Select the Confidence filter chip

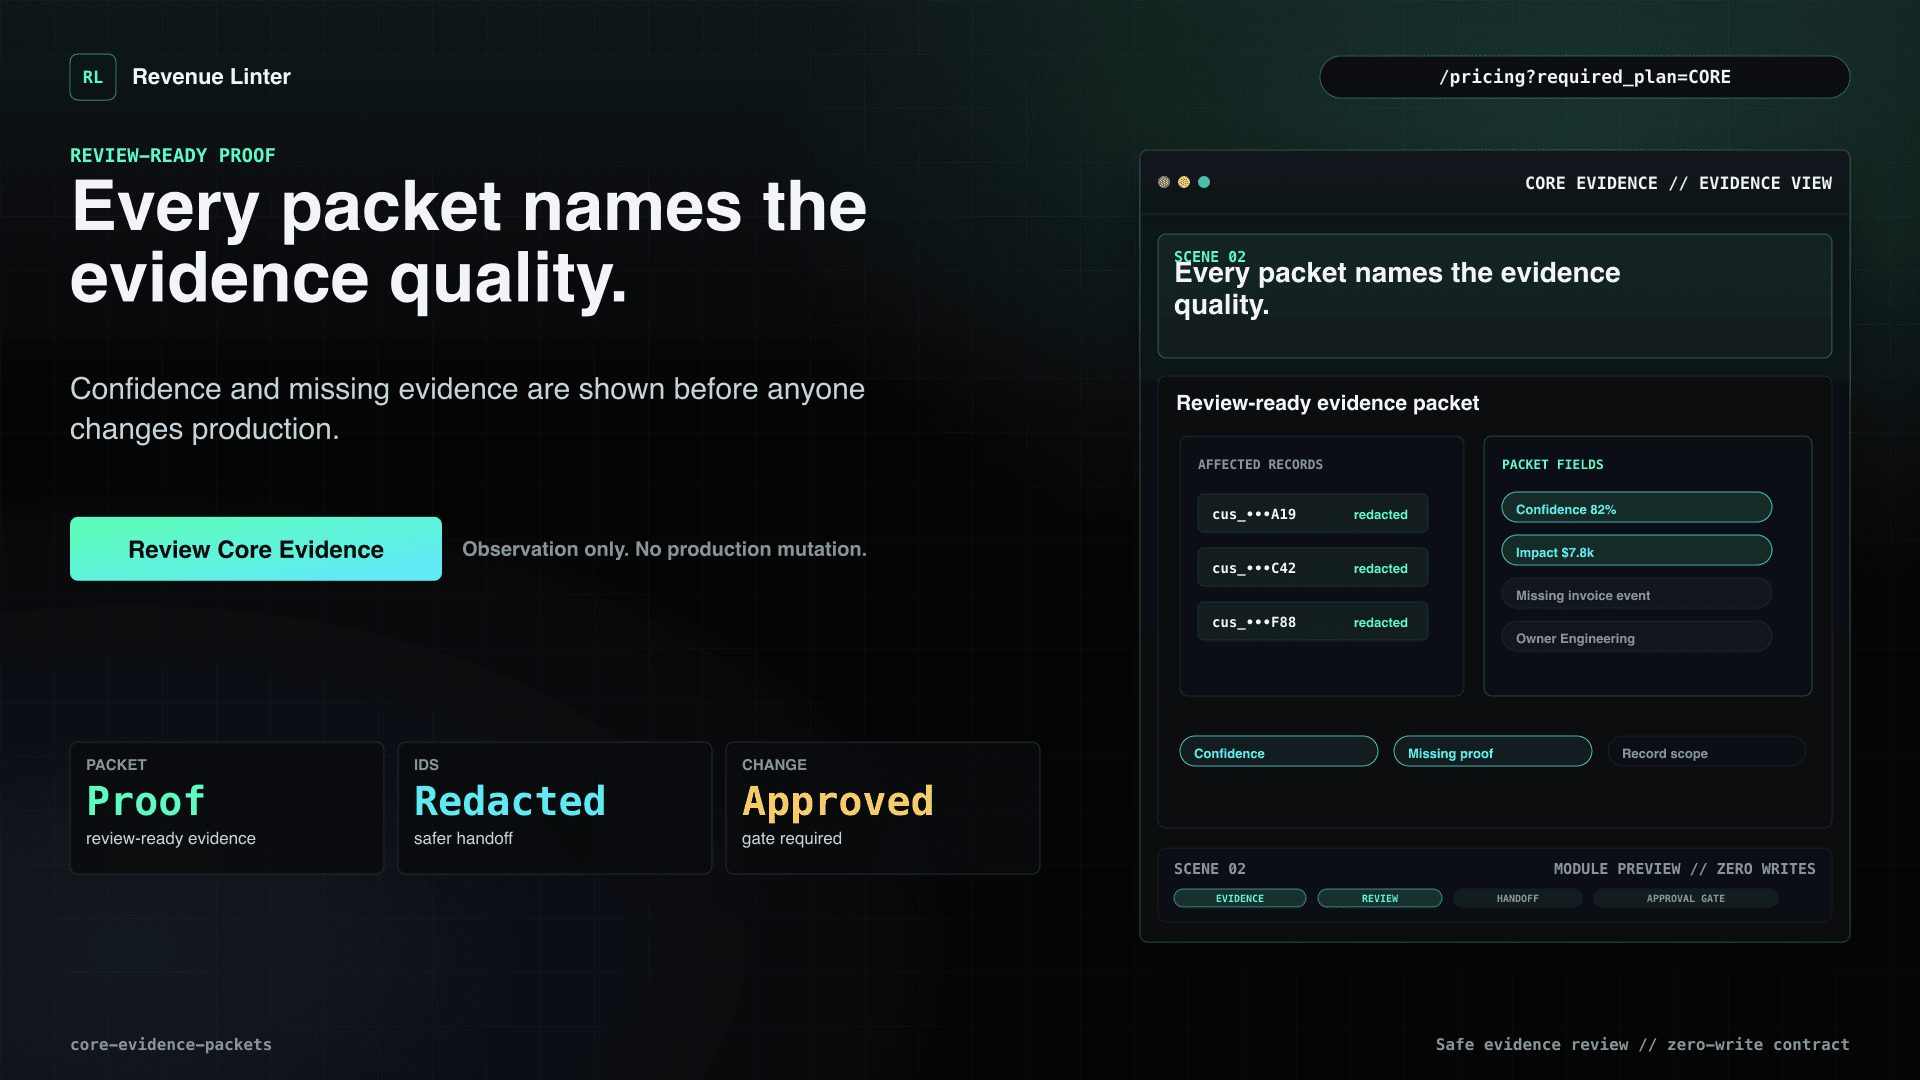pyautogui.click(x=1278, y=752)
